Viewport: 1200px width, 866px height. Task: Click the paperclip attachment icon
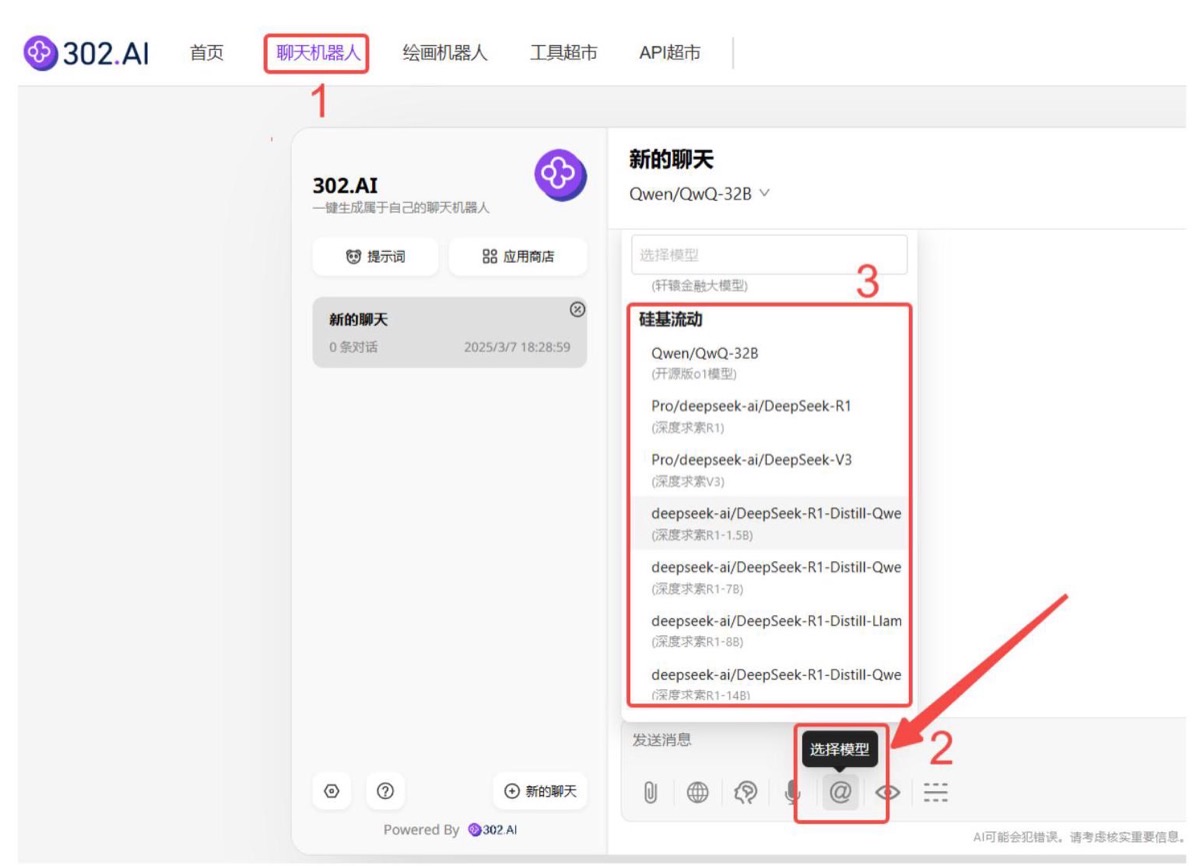(650, 793)
